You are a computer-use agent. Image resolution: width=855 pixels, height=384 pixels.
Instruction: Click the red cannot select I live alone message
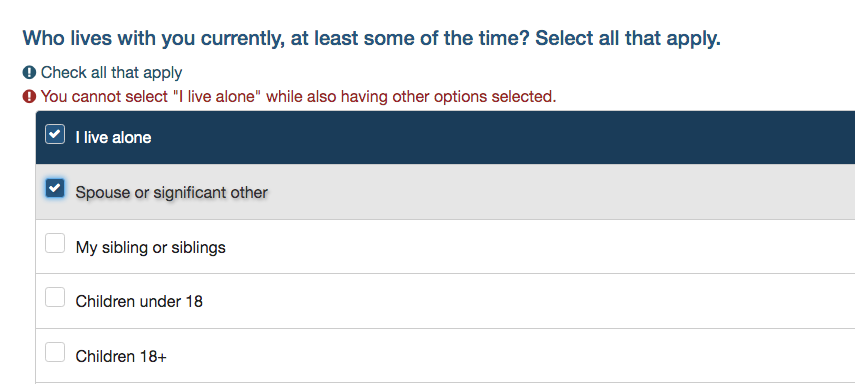298,97
